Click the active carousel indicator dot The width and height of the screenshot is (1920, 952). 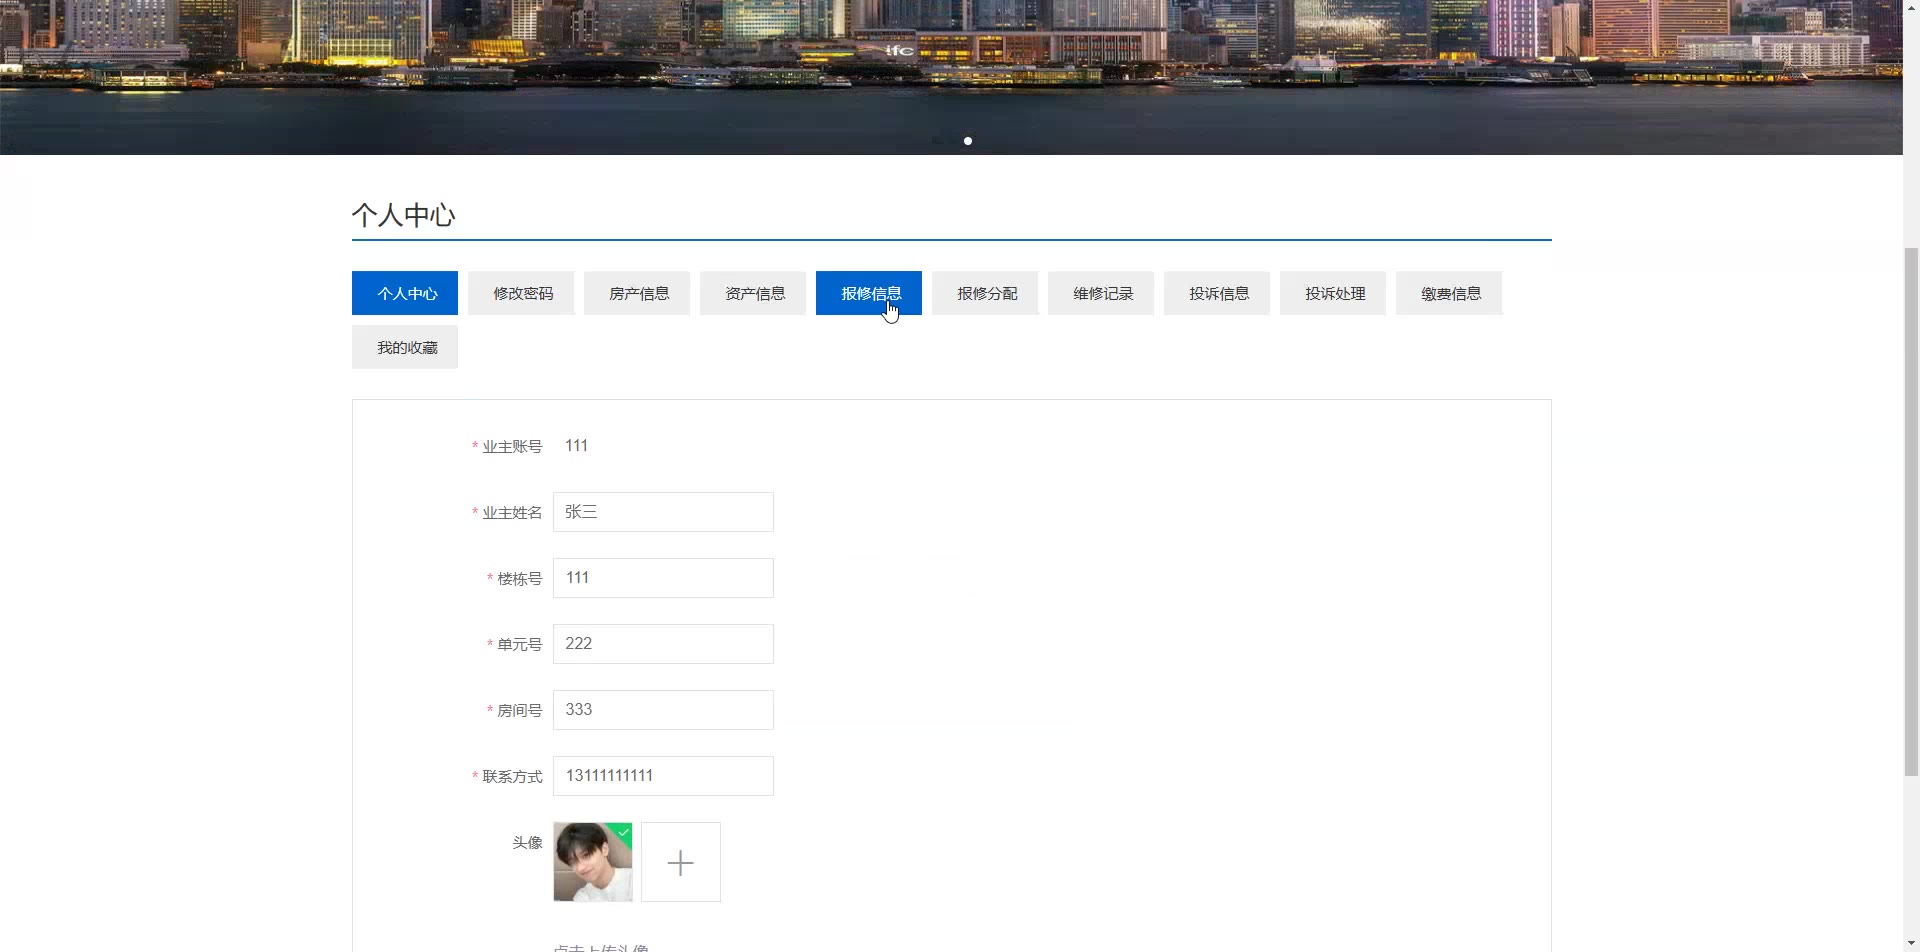pos(967,141)
